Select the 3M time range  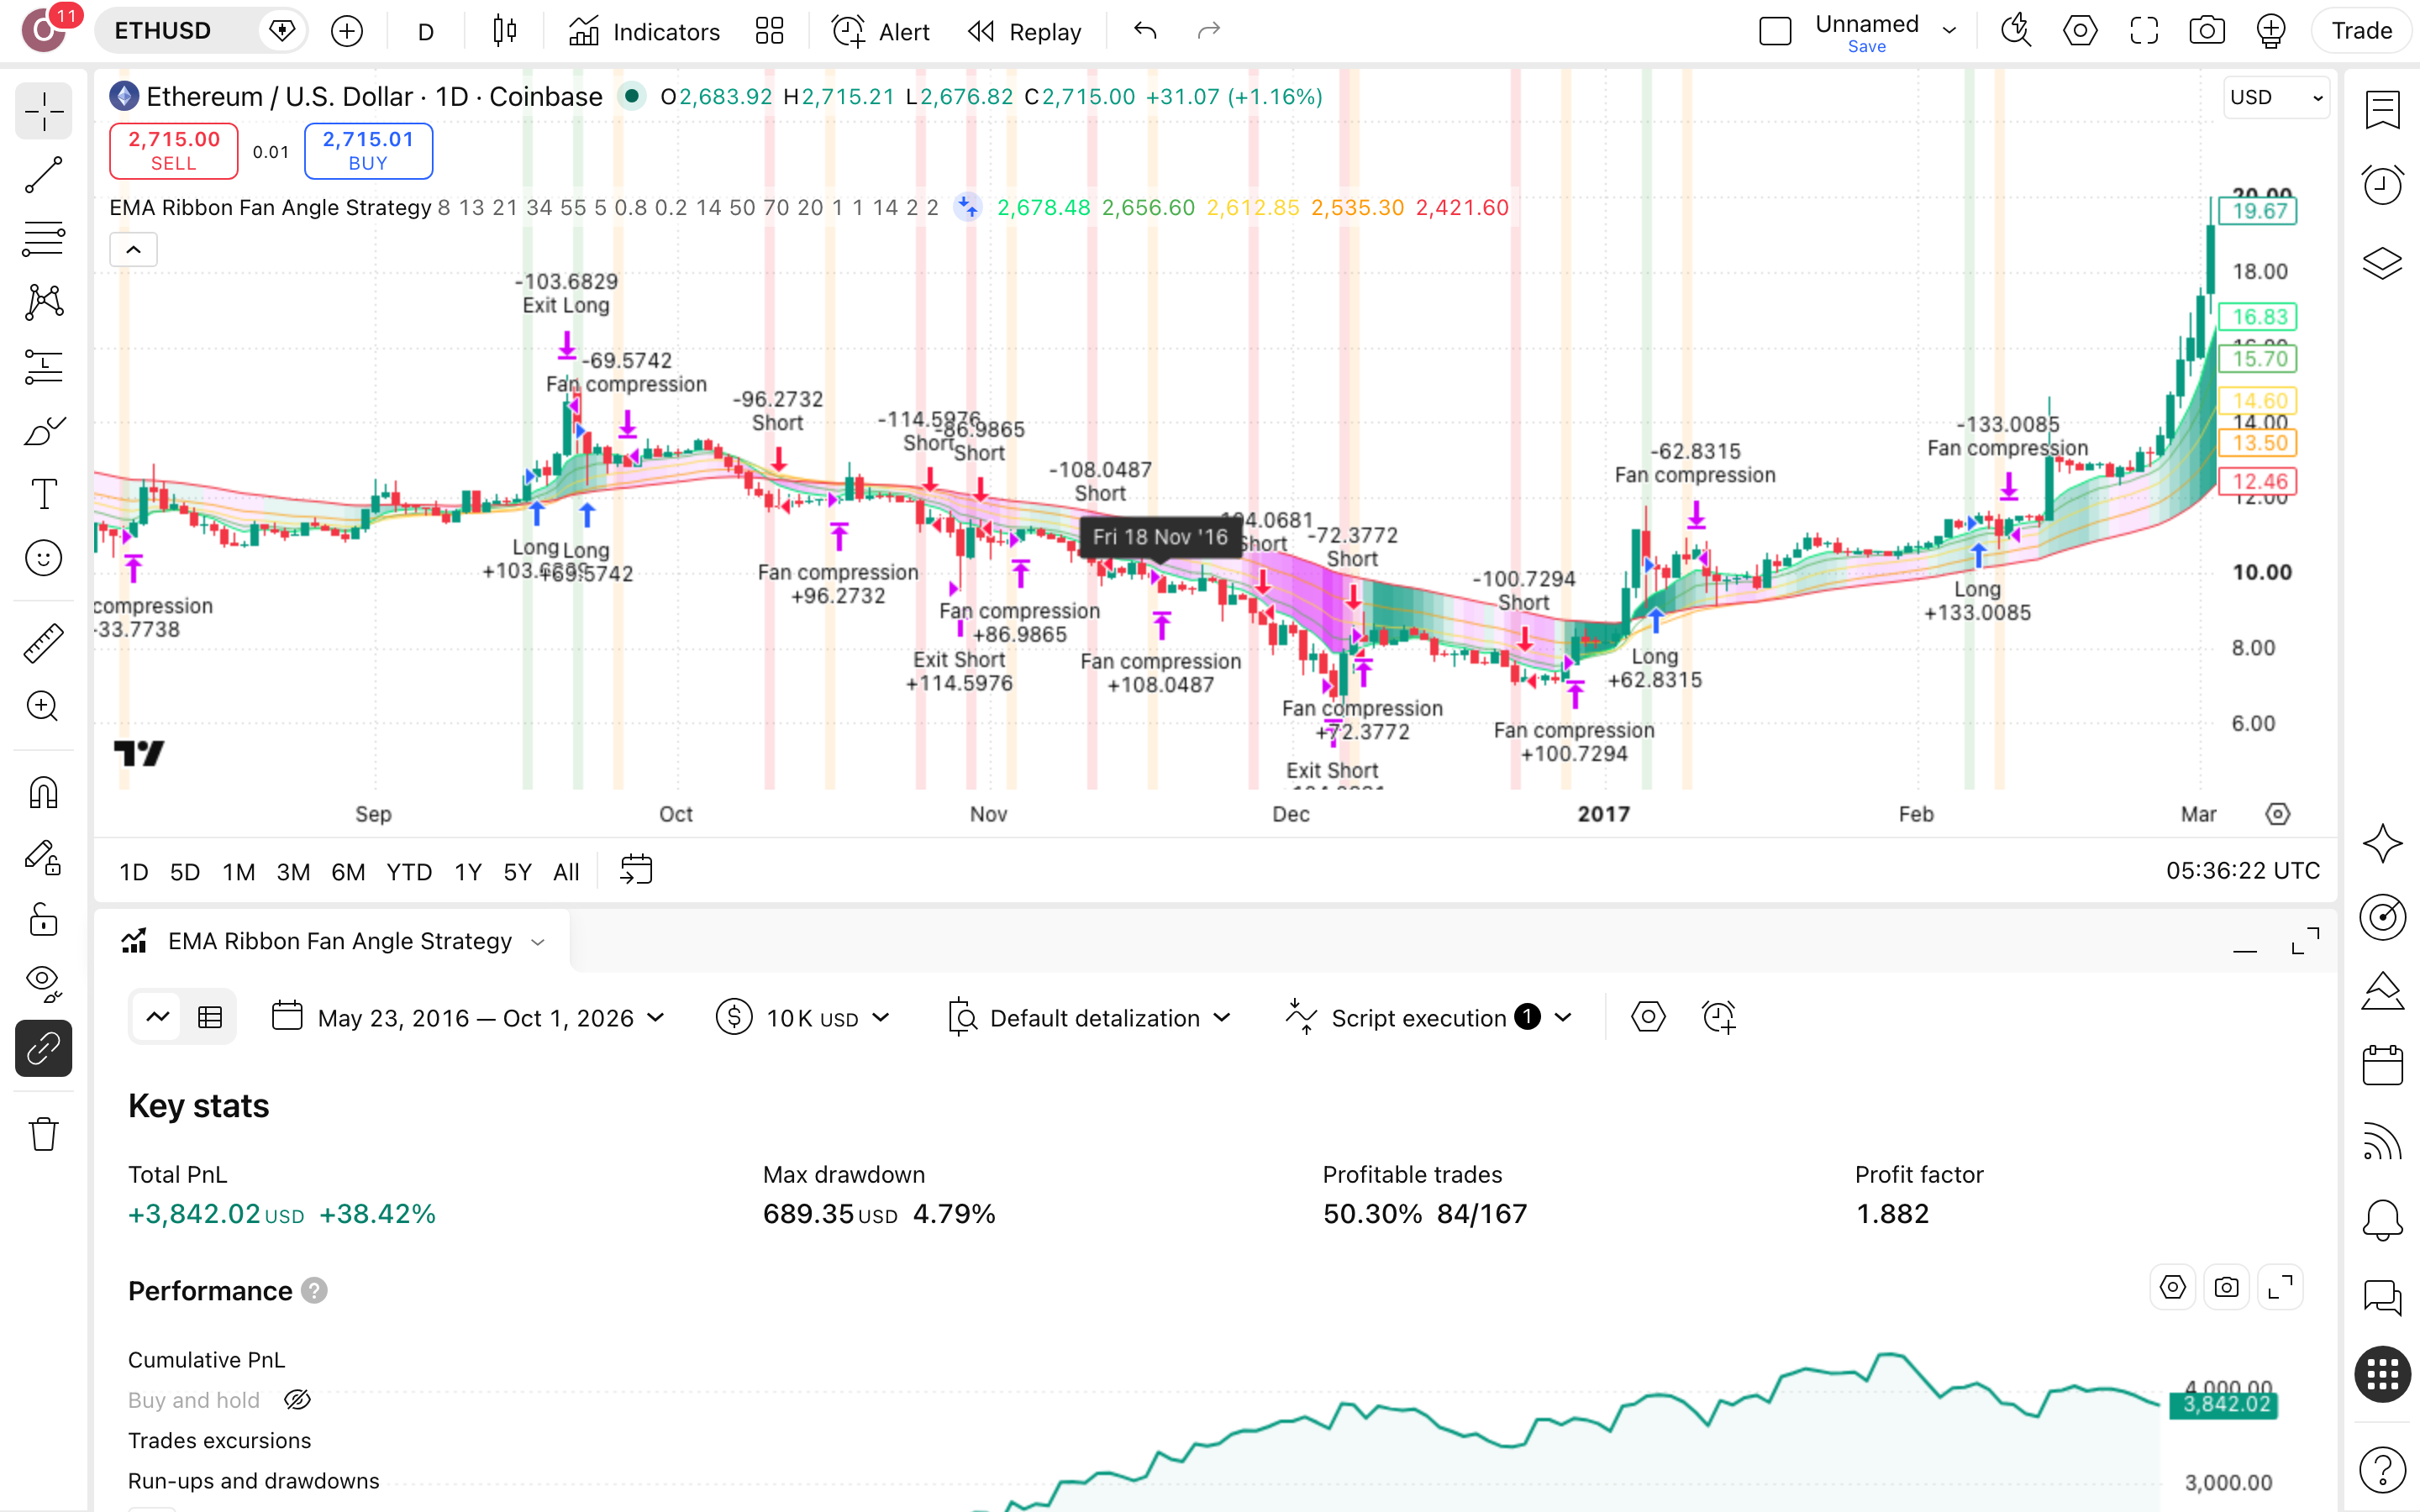coord(293,871)
